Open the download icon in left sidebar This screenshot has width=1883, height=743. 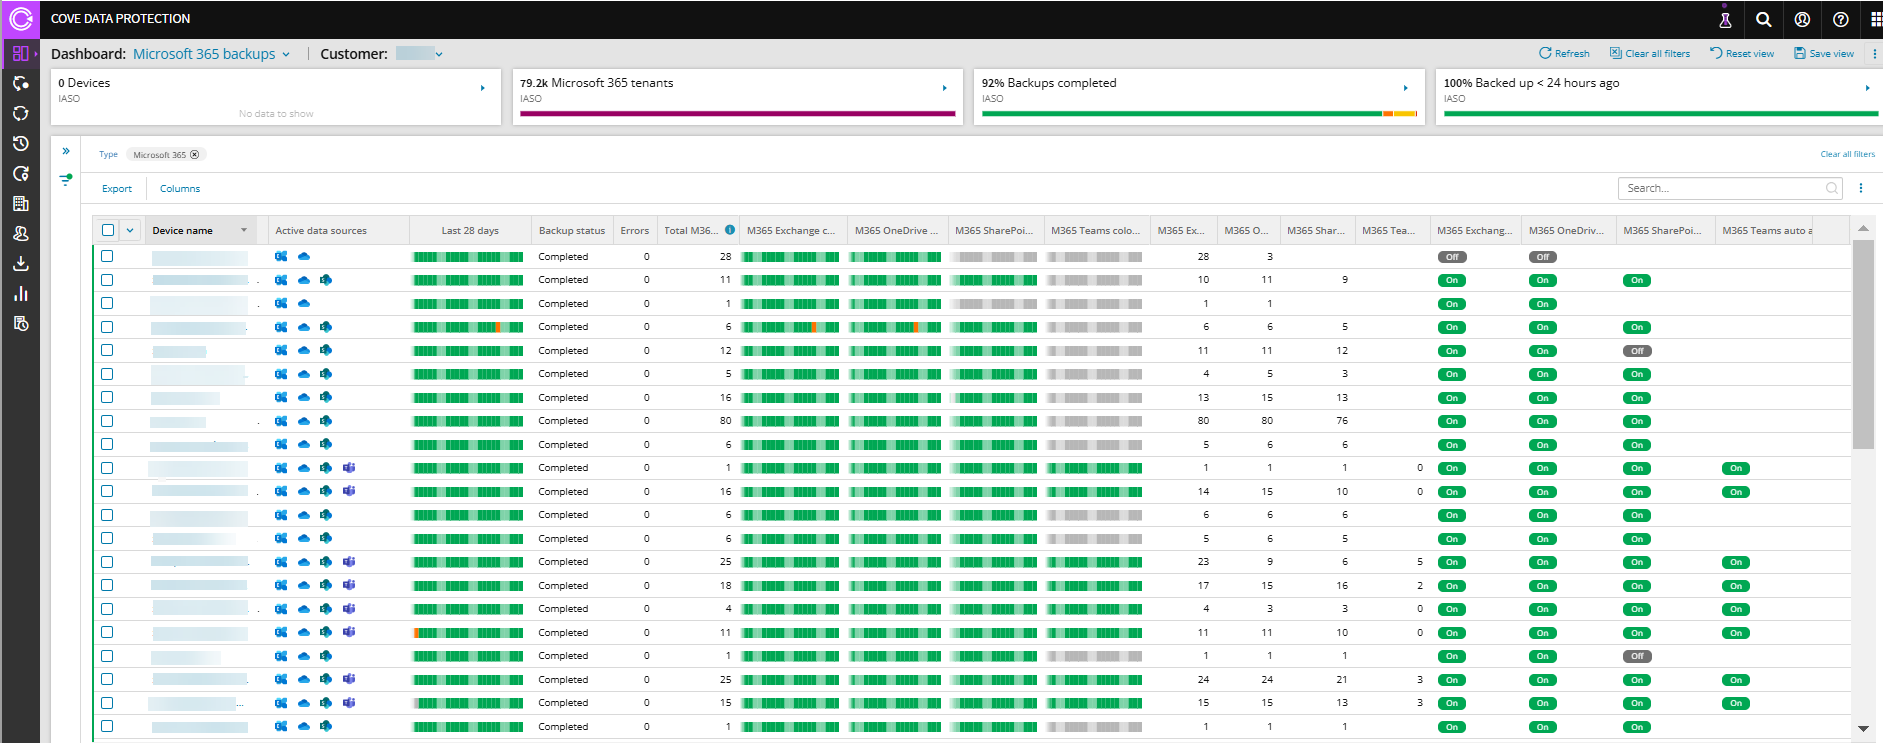[x=20, y=264]
